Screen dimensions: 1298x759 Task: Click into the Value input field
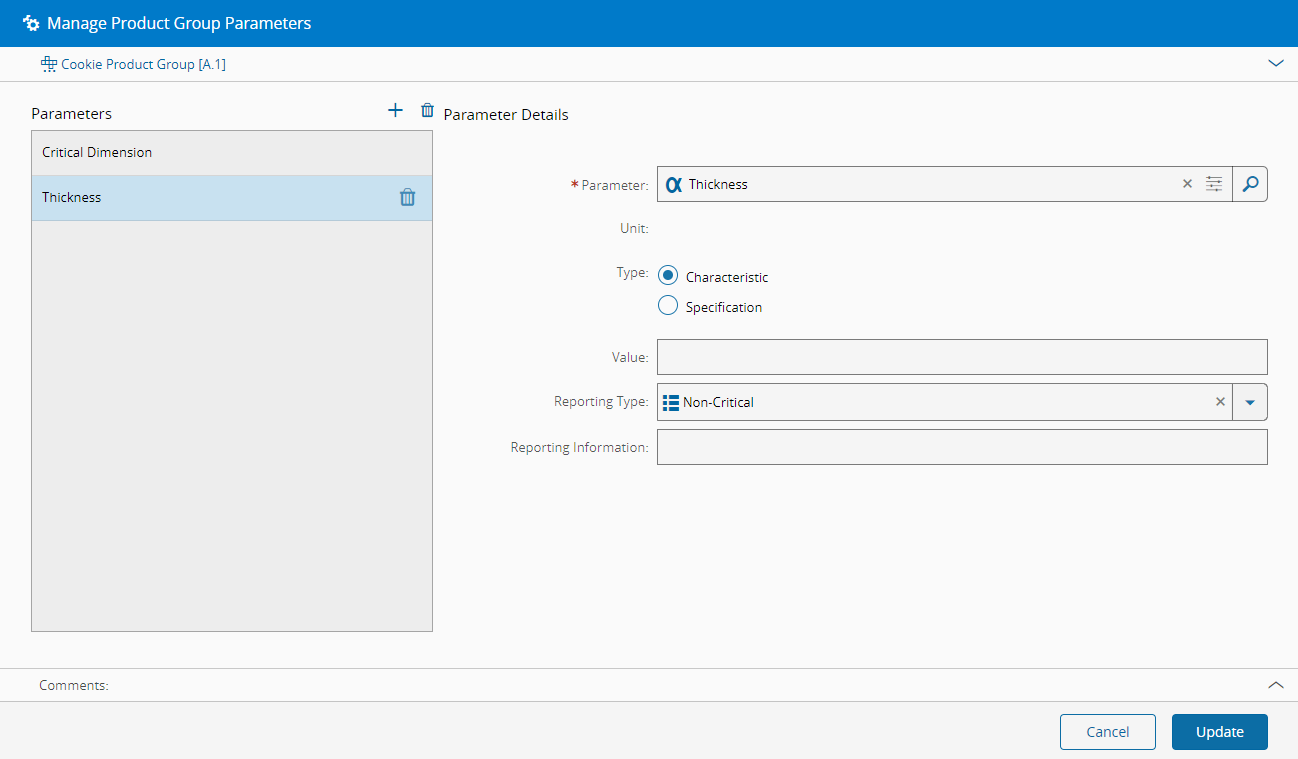pyautogui.click(x=961, y=357)
